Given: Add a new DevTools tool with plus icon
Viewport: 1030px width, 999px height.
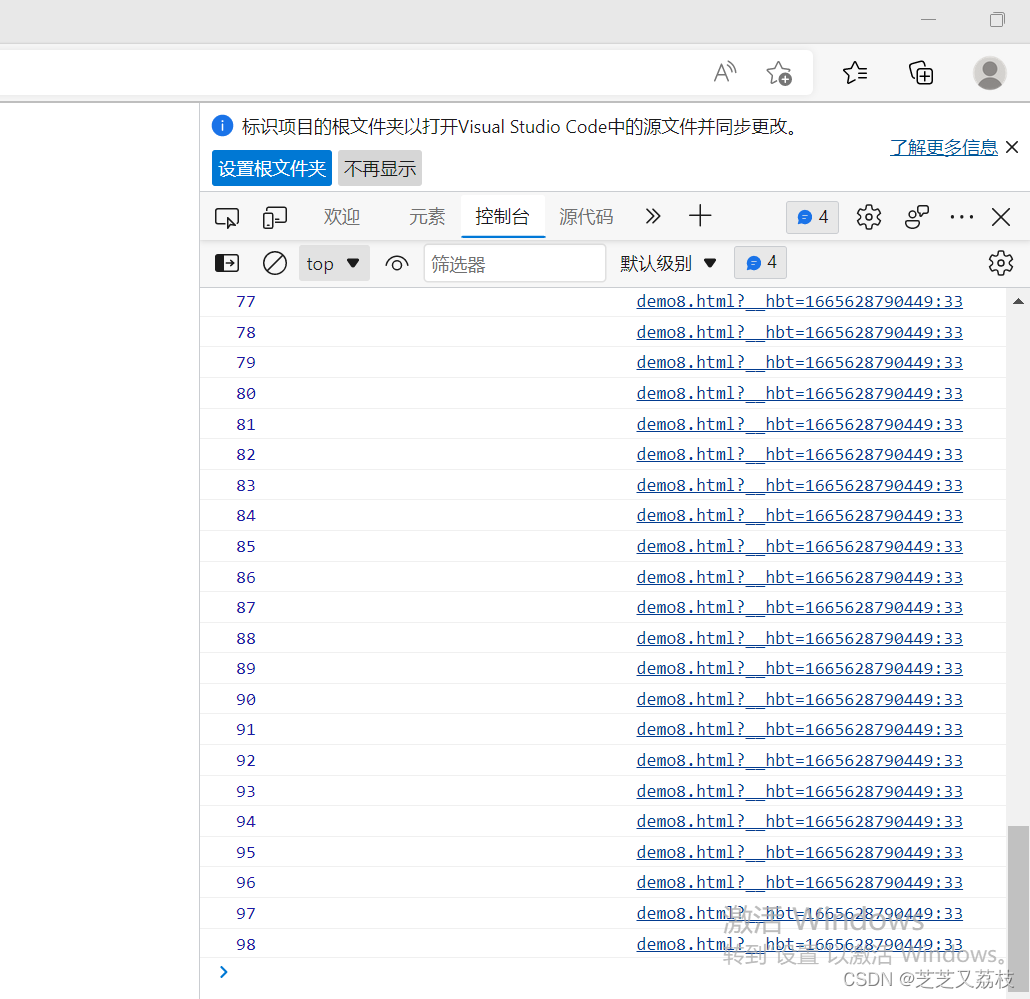Looking at the screenshot, I should (700, 216).
